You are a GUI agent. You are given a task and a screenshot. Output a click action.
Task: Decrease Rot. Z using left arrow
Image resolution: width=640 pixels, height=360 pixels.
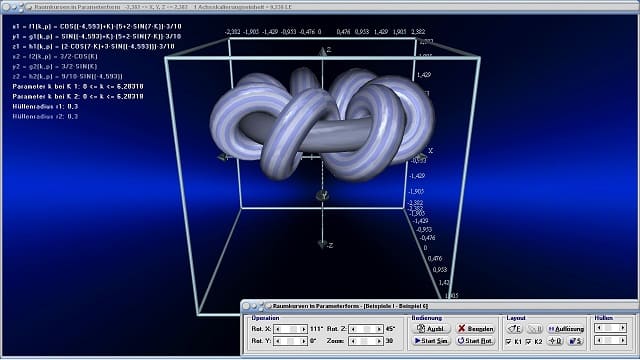353,329
